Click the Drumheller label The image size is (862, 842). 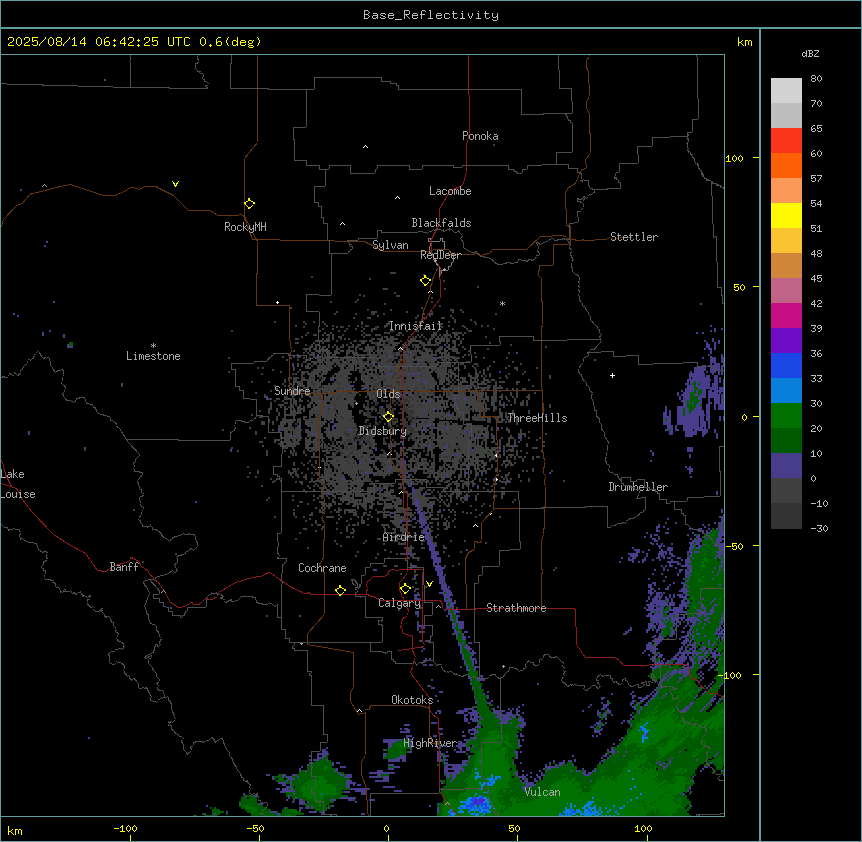point(638,487)
